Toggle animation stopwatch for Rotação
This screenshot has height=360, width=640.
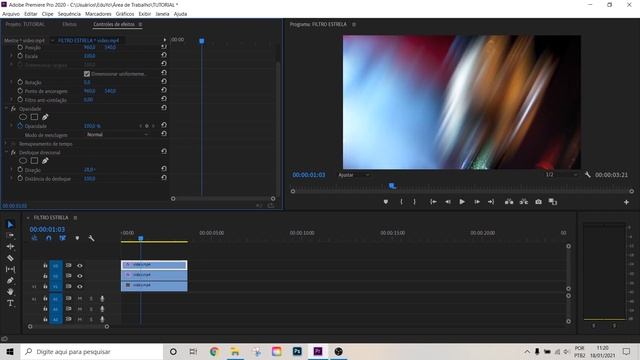tap(20, 82)
